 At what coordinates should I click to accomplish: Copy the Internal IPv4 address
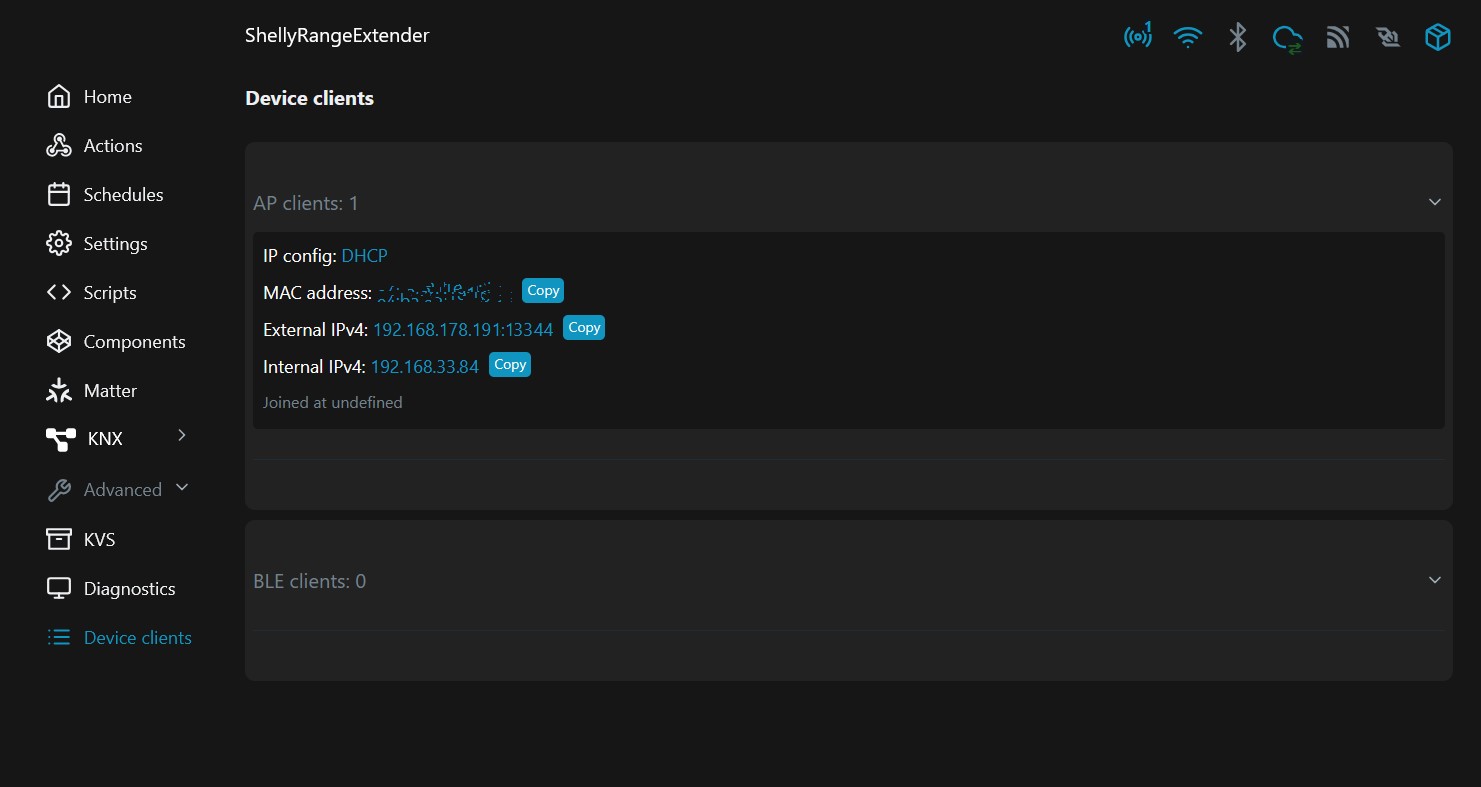coord(510,364)
